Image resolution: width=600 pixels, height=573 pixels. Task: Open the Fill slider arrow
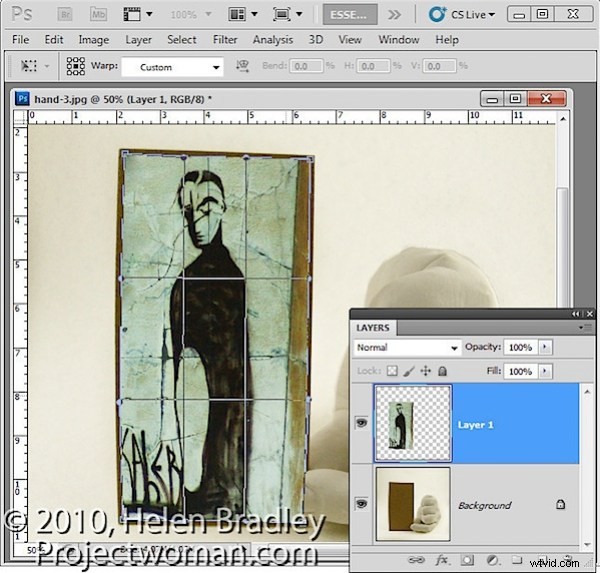[545, 371]
